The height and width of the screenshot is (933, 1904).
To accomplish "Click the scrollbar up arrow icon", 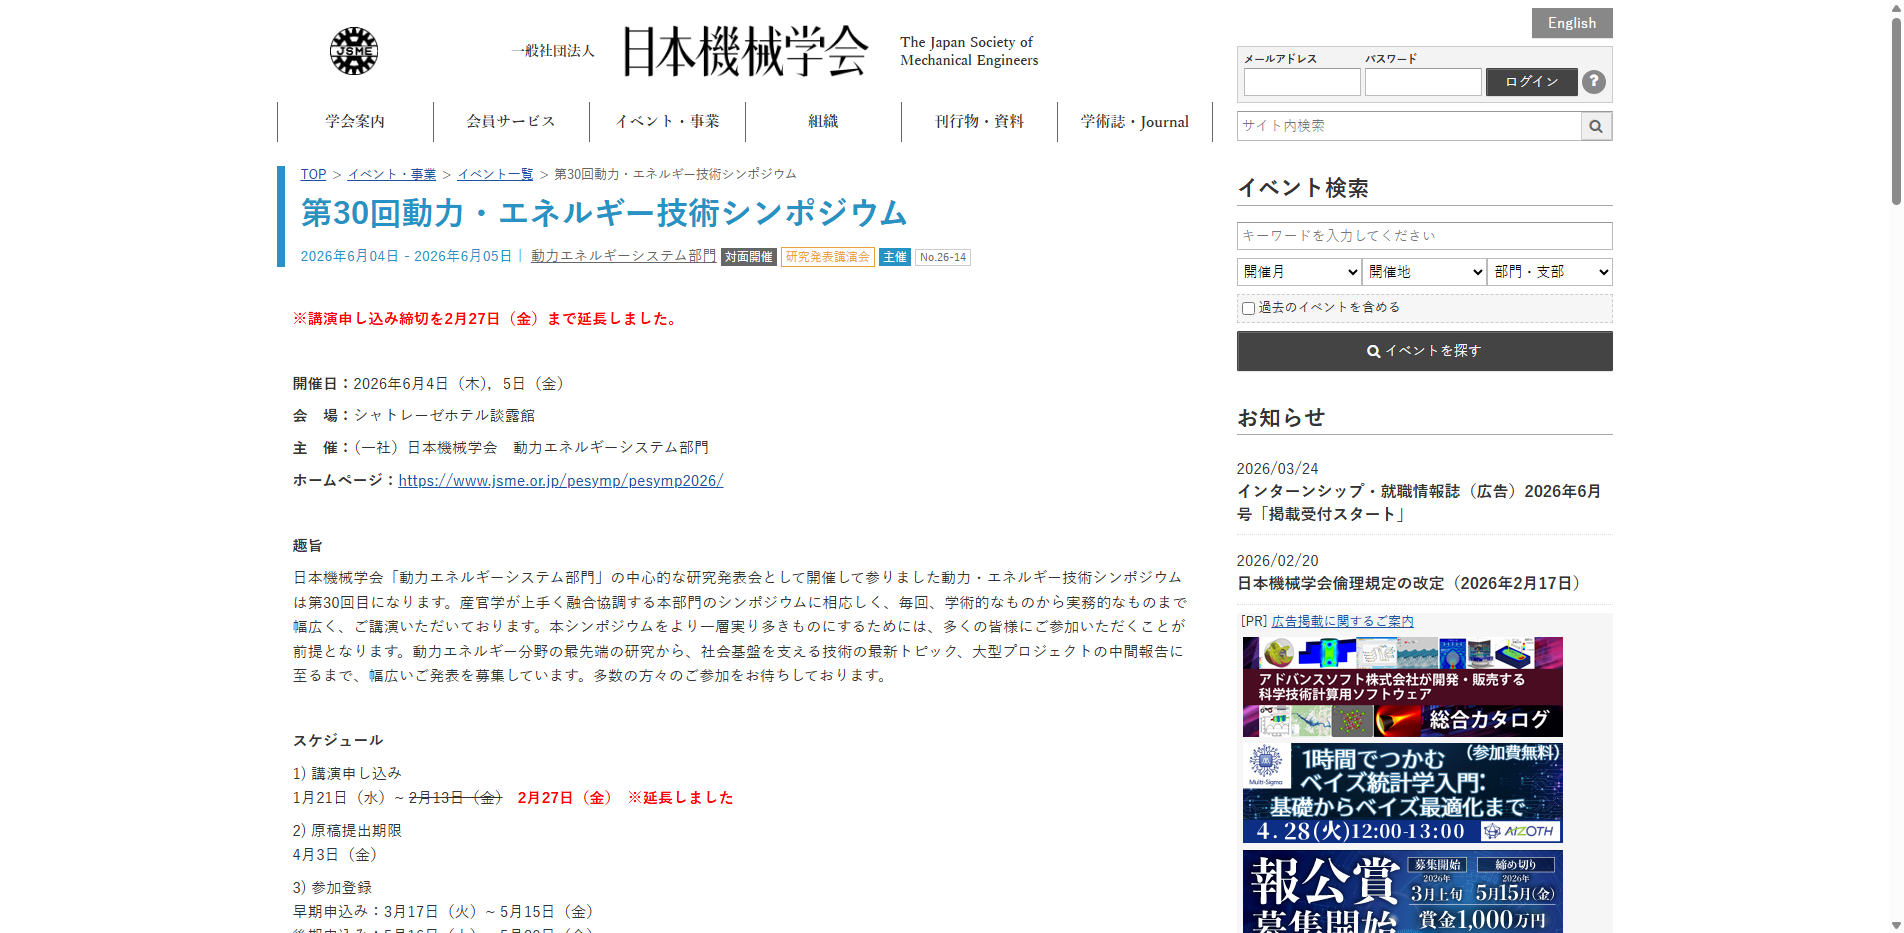I will (1895, 10).
